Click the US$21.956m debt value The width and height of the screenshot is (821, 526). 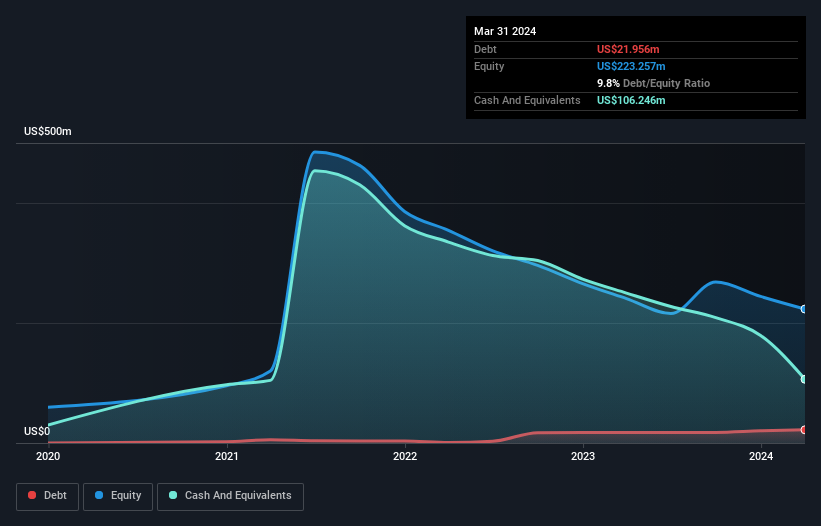(628, 49)
